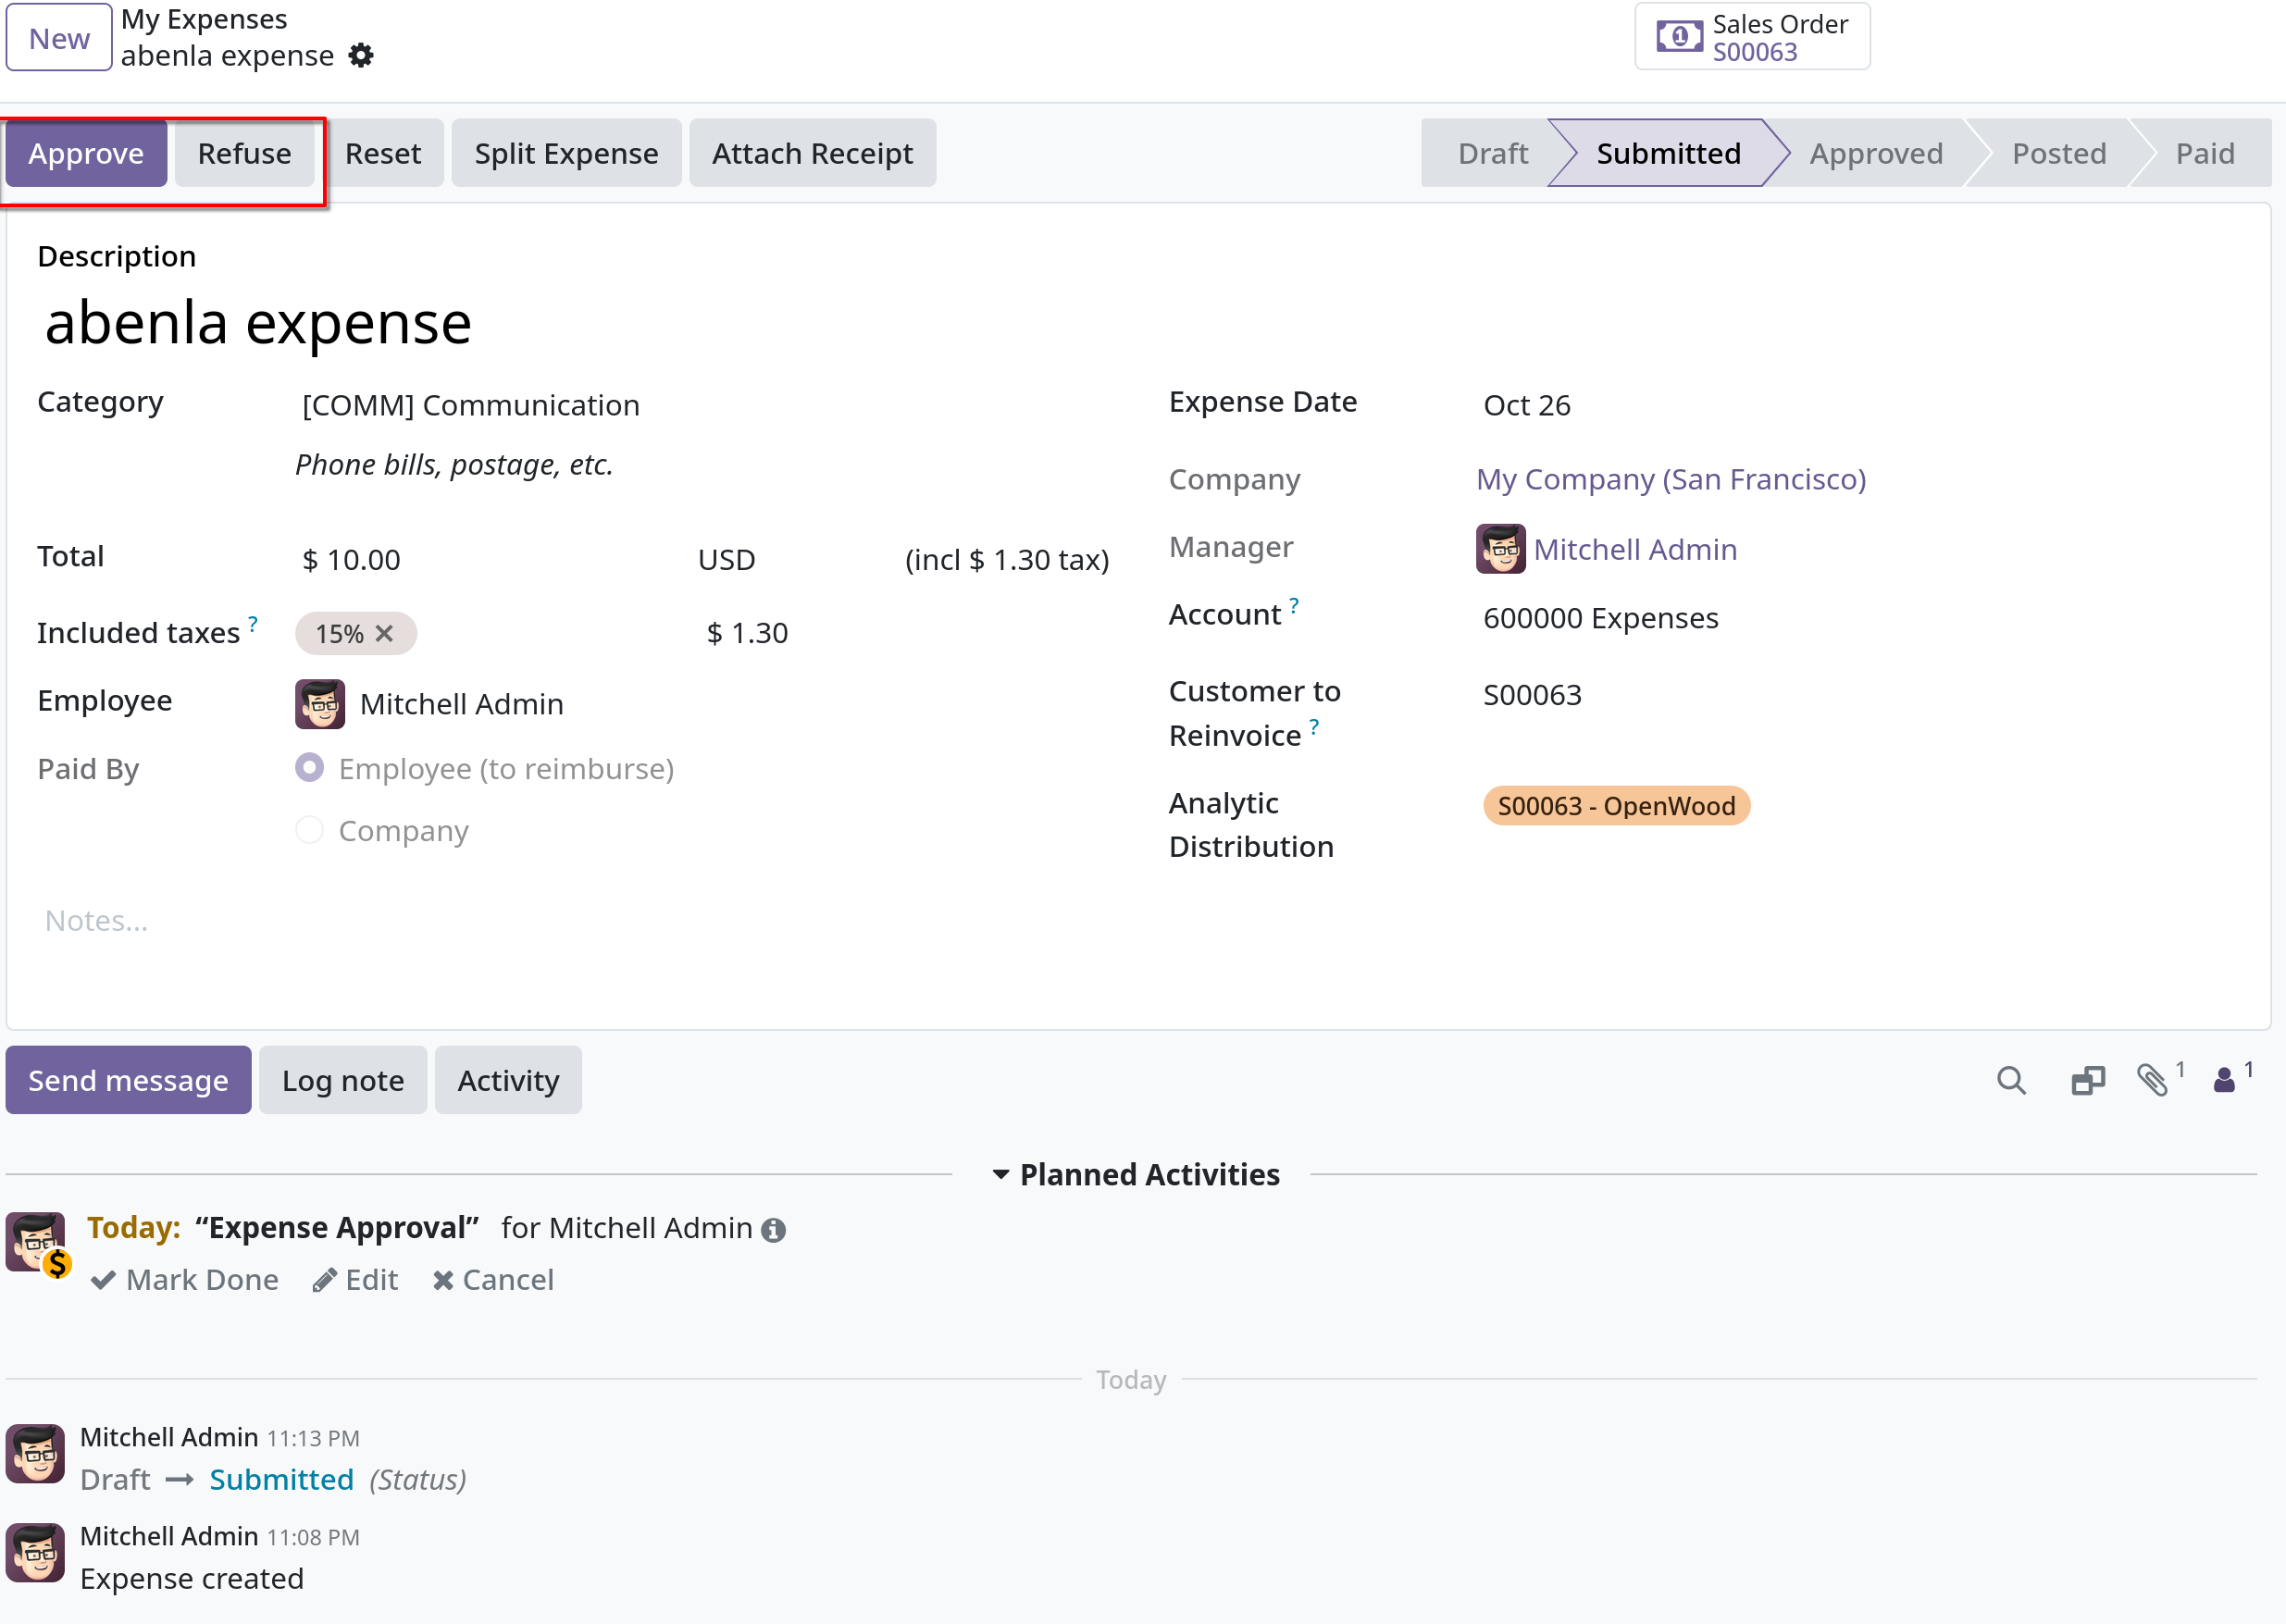
Task: Click the Account help question mark
Action: [x=1294, y=606]
